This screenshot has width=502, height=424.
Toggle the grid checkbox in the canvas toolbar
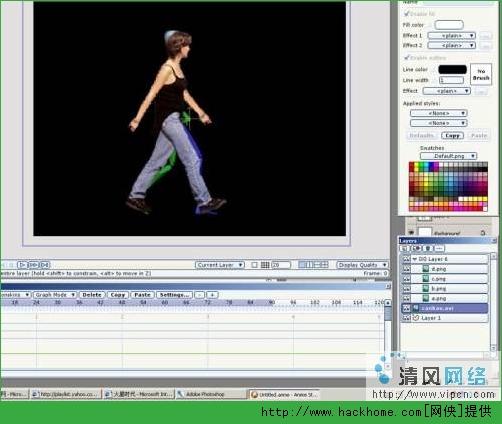(255, 265)
